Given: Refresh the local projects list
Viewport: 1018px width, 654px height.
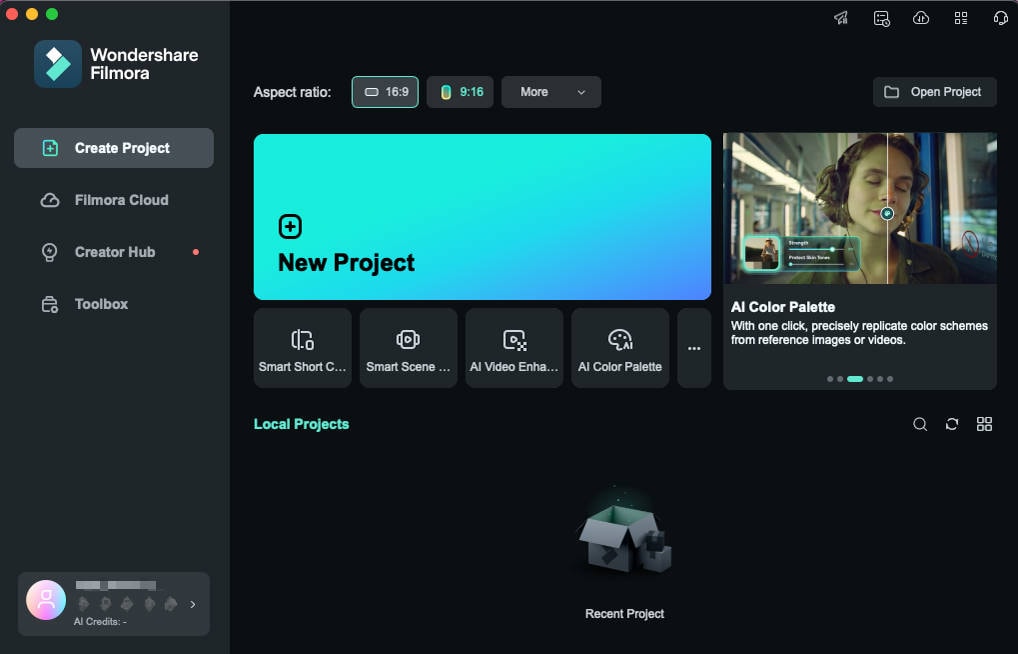Looking at the screenshot, I should click(x=952, y=424).
